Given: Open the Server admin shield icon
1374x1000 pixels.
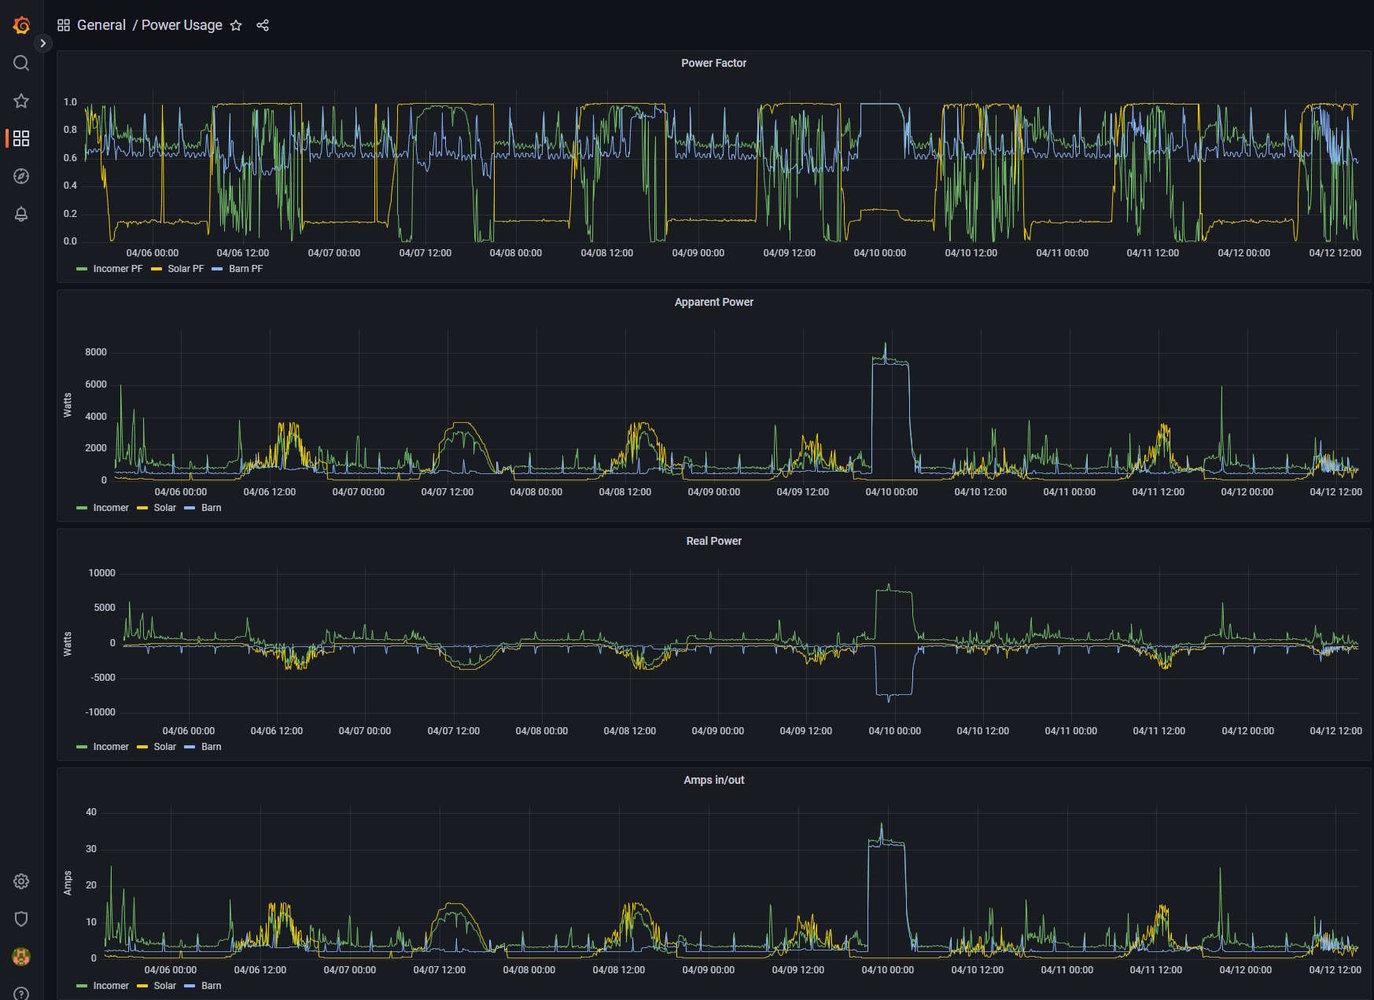Looking at the screenshot, I should pos(21,919).
